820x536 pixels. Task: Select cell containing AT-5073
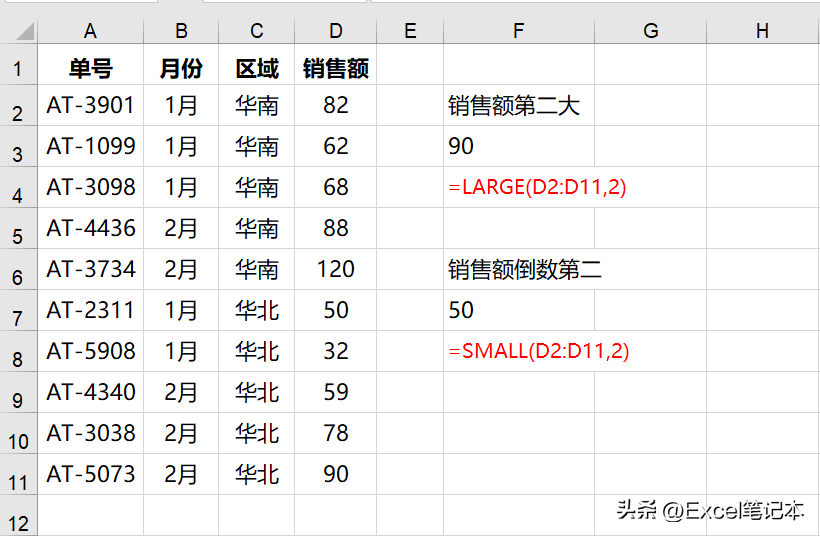[x=90, y=475]
